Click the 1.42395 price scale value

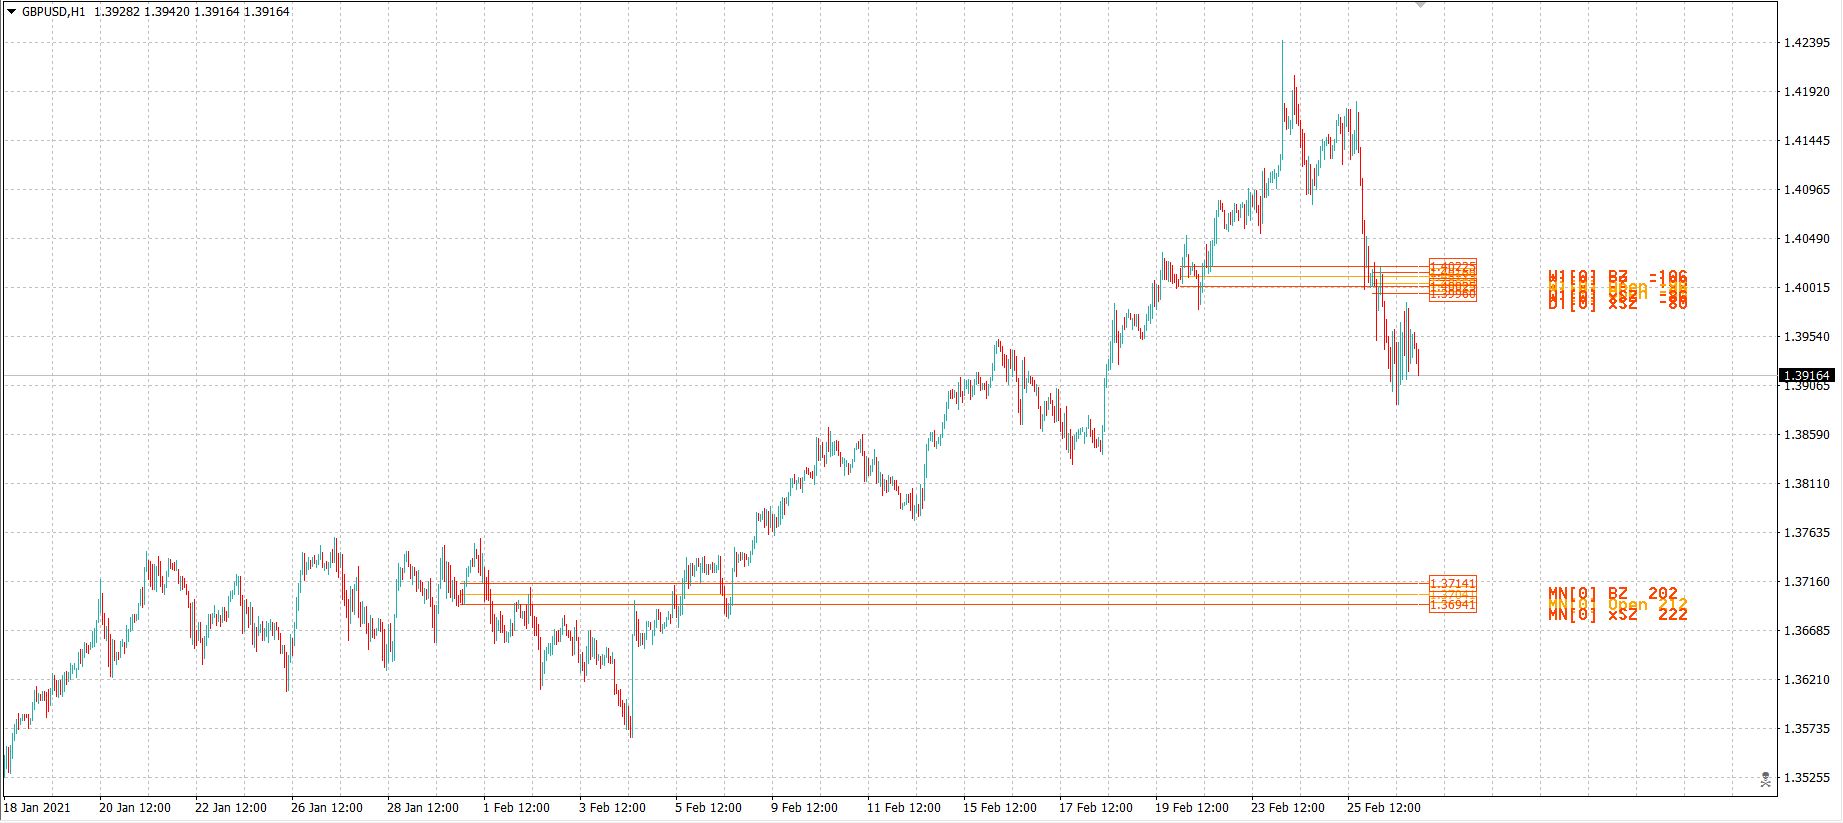pos(1807,43)
